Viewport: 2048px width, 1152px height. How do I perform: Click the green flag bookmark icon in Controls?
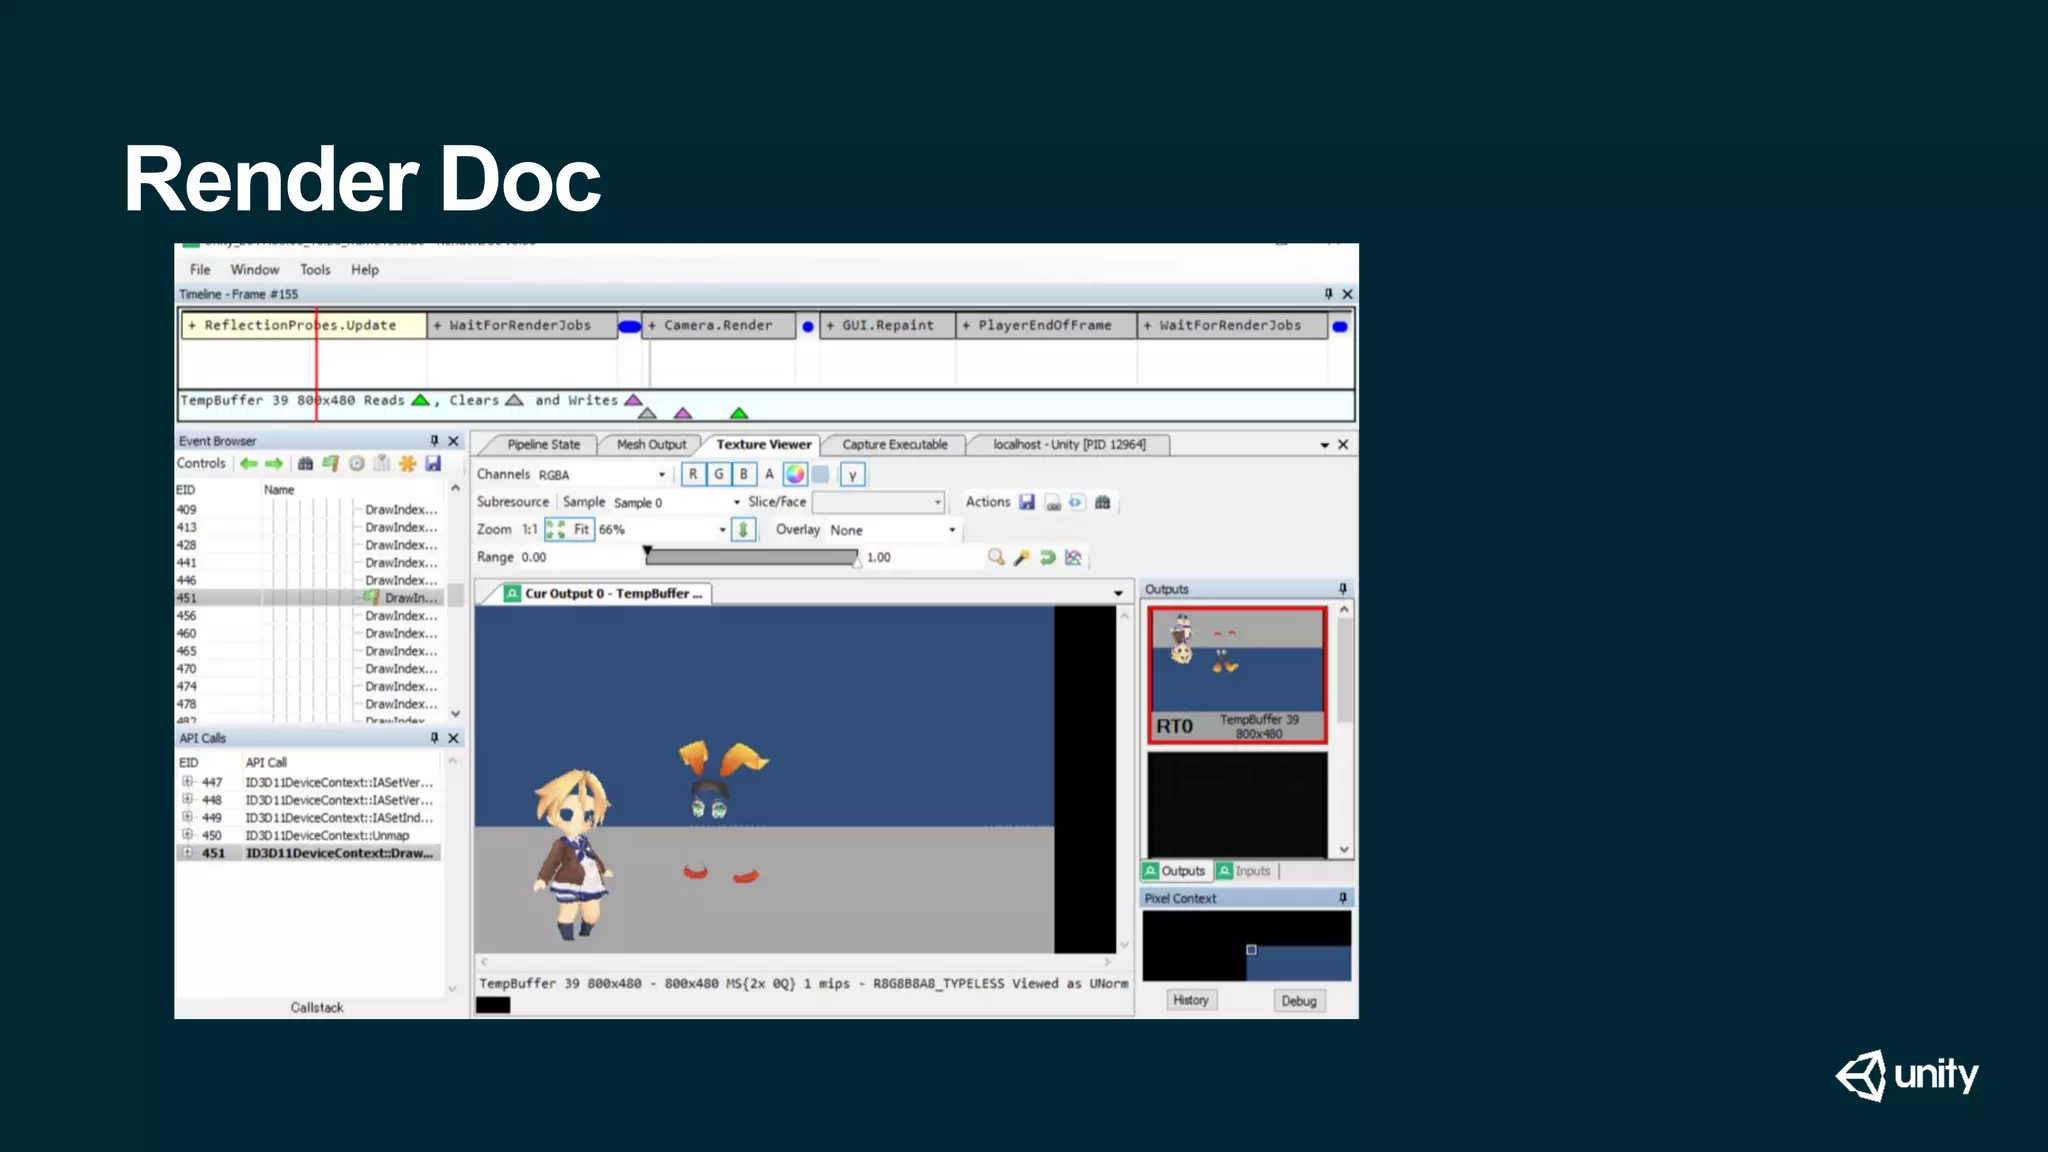[x=330, y=464]
